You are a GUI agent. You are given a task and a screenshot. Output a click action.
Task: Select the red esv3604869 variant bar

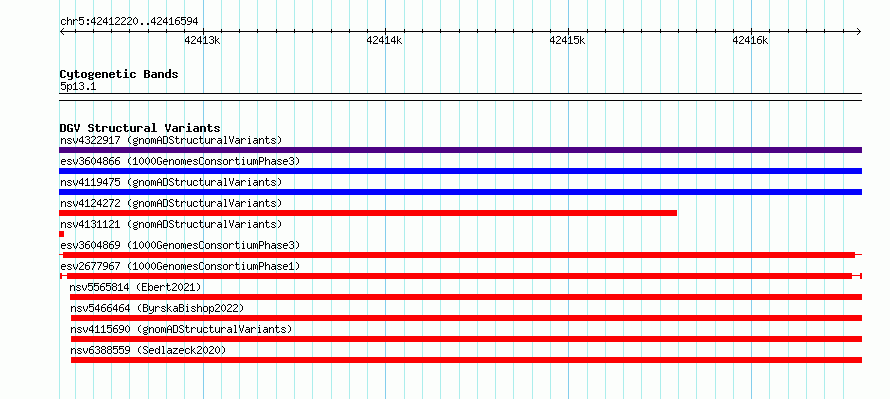click(459, 255)
